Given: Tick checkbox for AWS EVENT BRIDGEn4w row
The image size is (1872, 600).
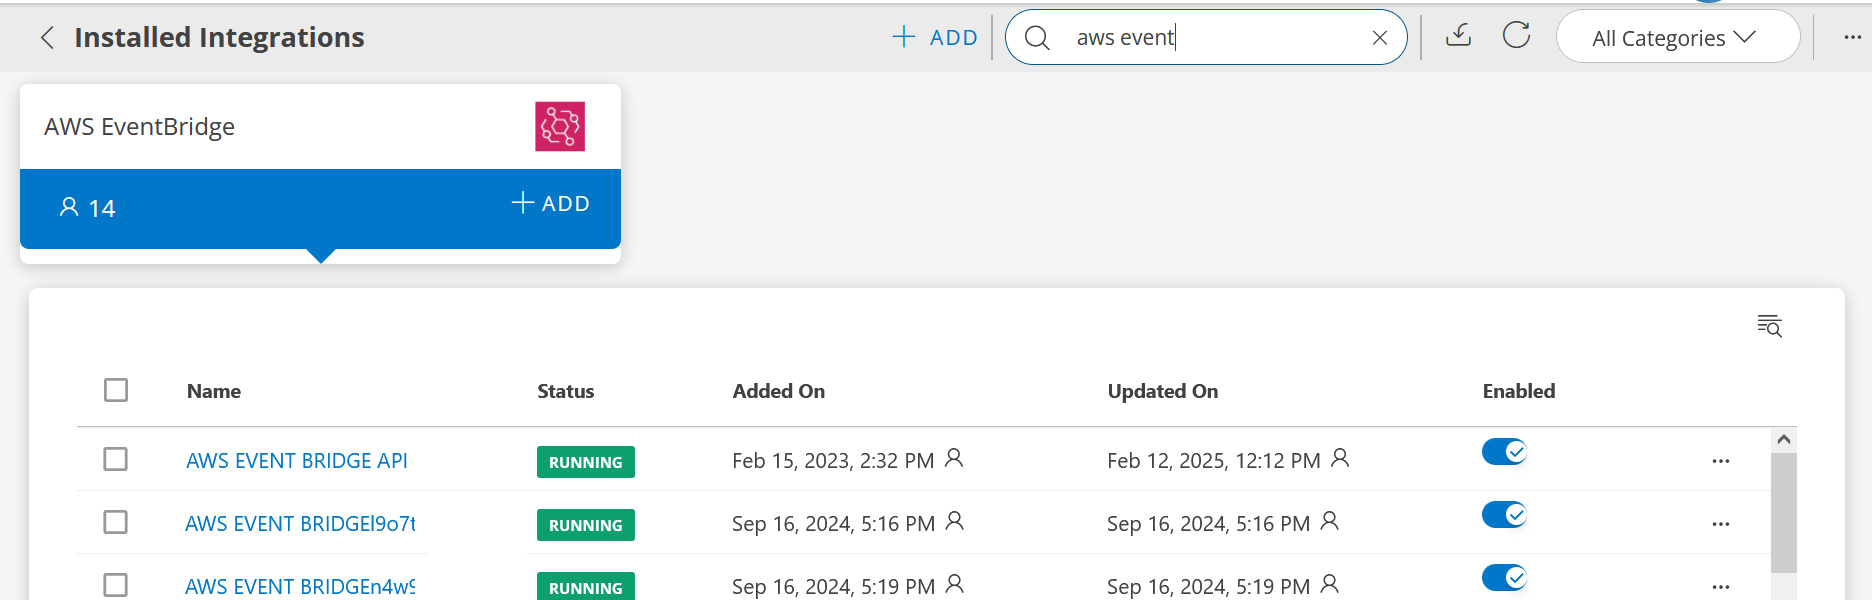Looking at the screenshot, I should 116,585.
